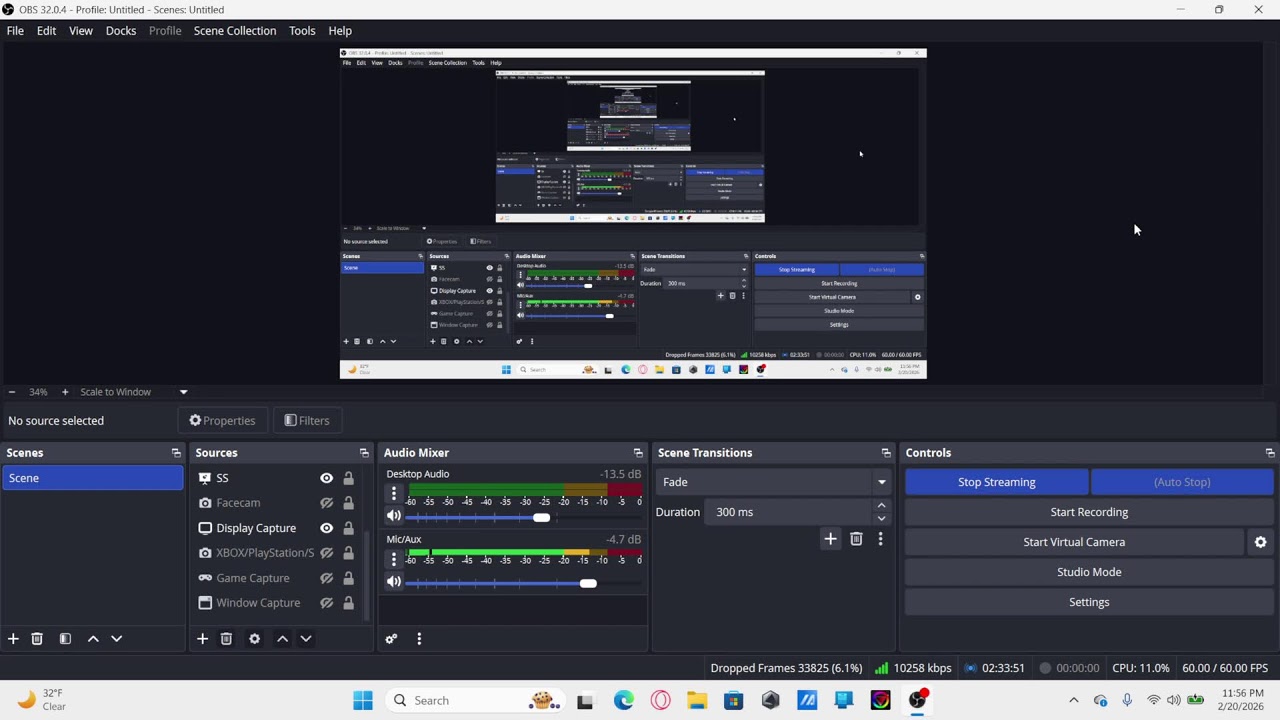Viewport: 1280px width, 720px height.
Task: Show hidden system tray icons chevron
Action: [x=1074, y=701]
